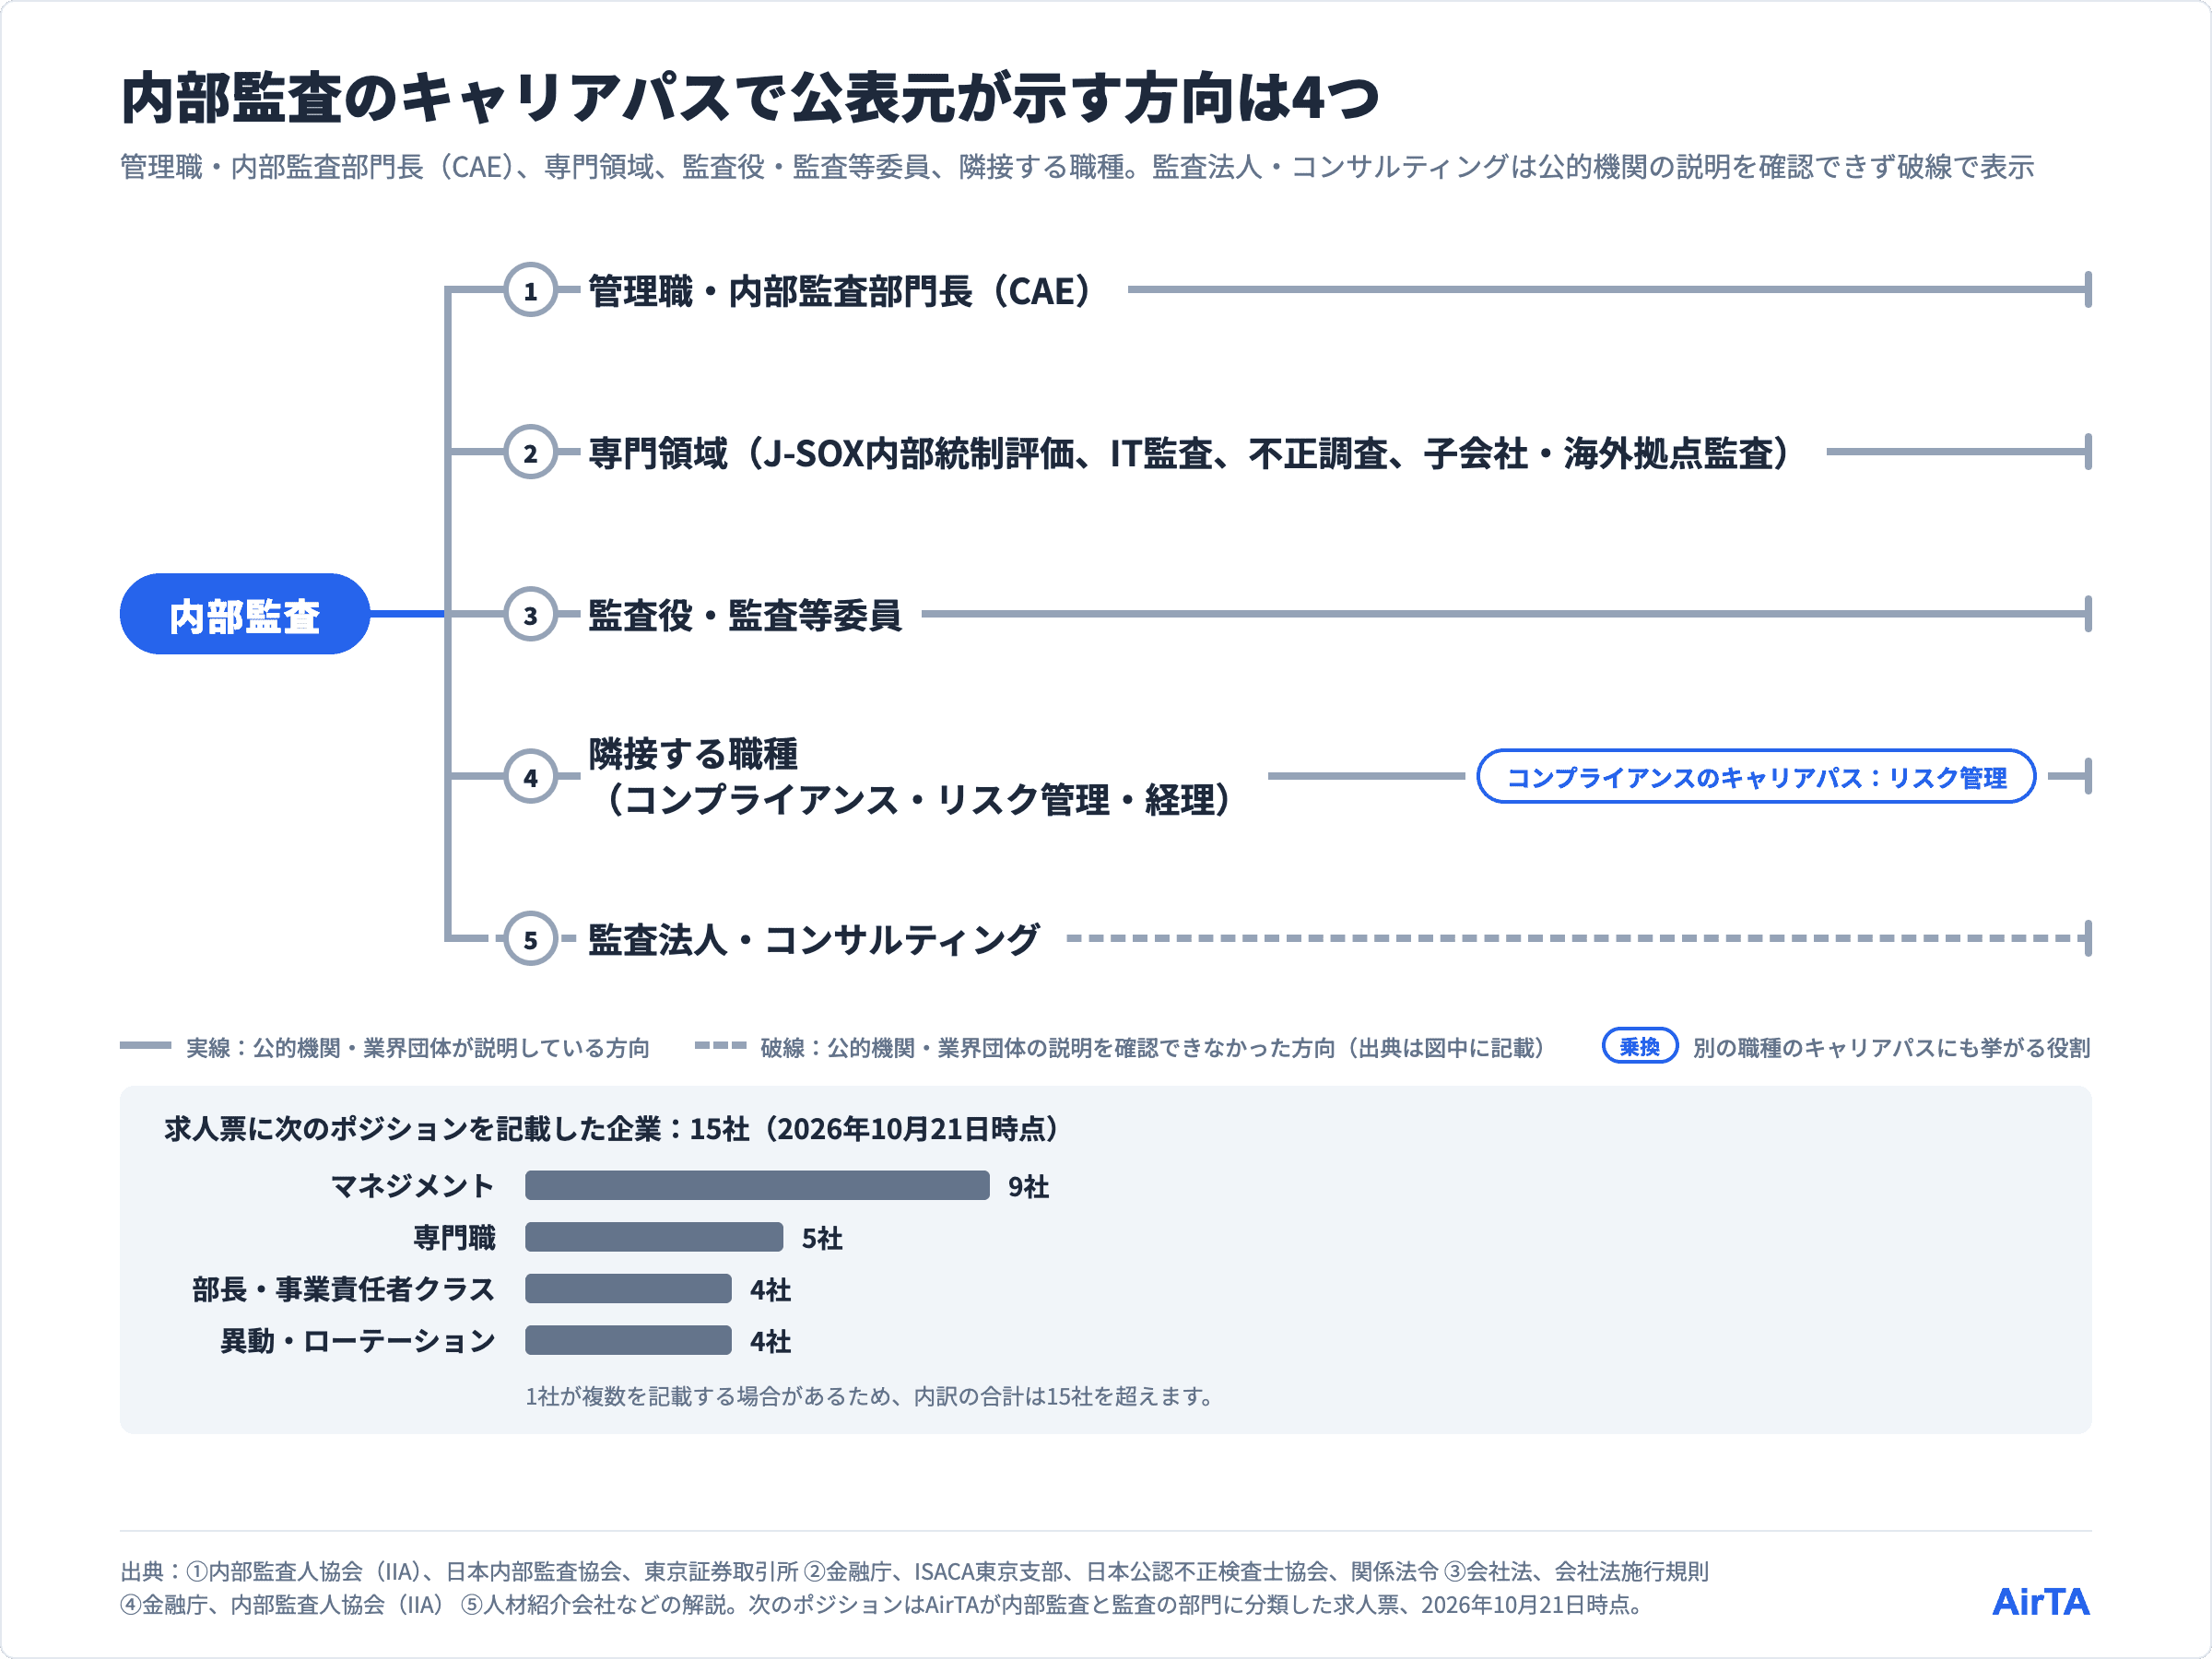This screenshot has width=2212, height=1659.
Task: Click the numbered circle 2 icon
Action: (x=530, y=452)
